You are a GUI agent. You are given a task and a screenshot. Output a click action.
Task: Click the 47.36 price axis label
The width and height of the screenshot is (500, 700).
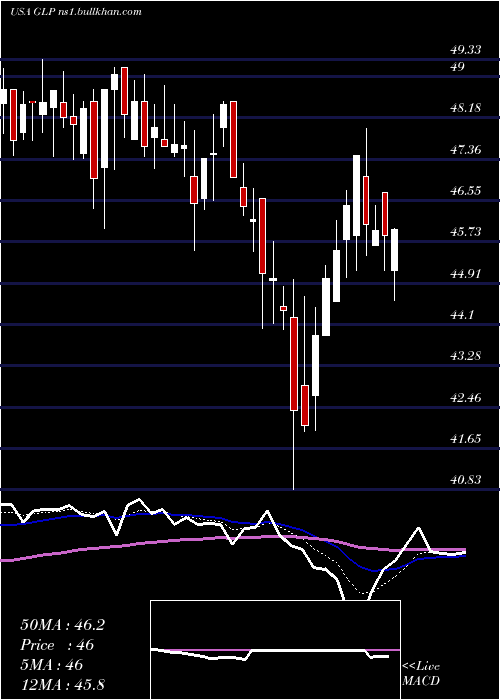[x=466, y=150]
